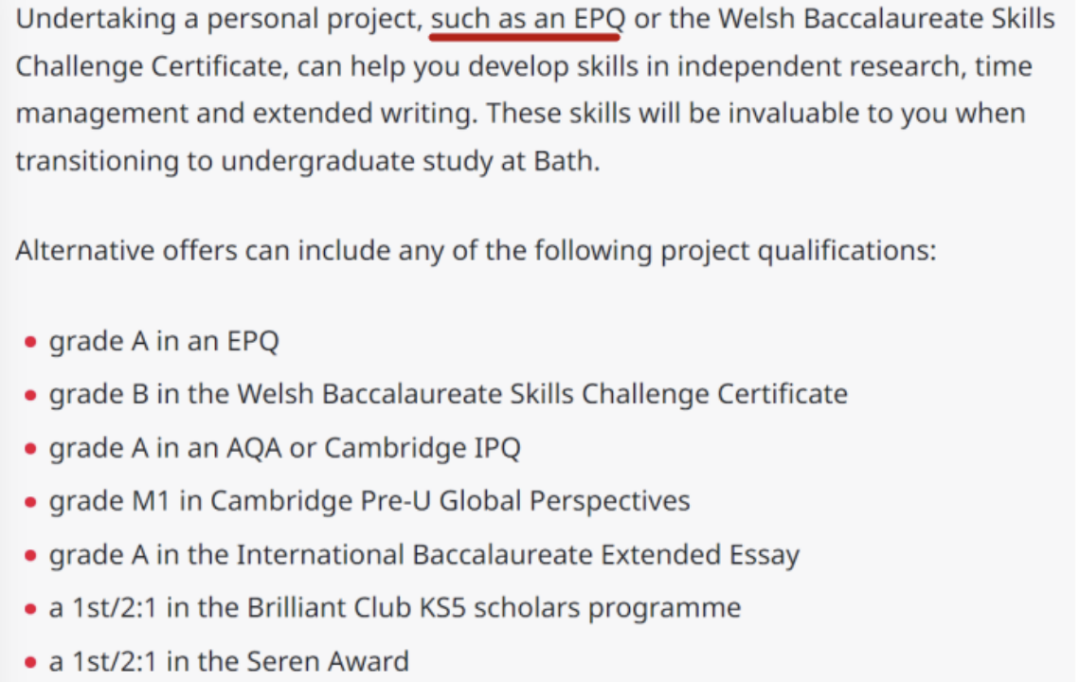The height and width of the screenshot is (682, 1080).
Task: Click the underlined "such as an EPQ" text
Action: click(x=528, y=19)
